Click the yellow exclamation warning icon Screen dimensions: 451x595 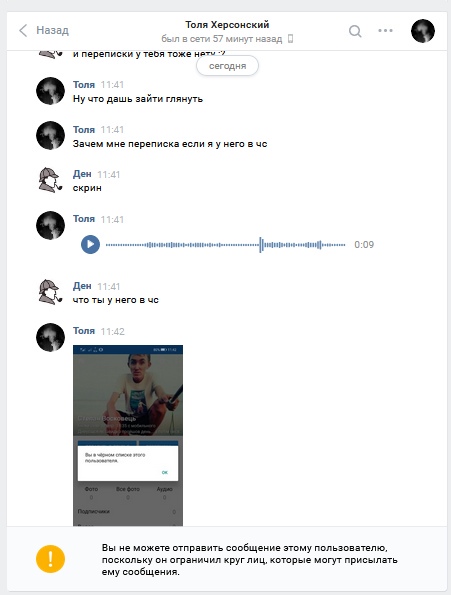50,559
